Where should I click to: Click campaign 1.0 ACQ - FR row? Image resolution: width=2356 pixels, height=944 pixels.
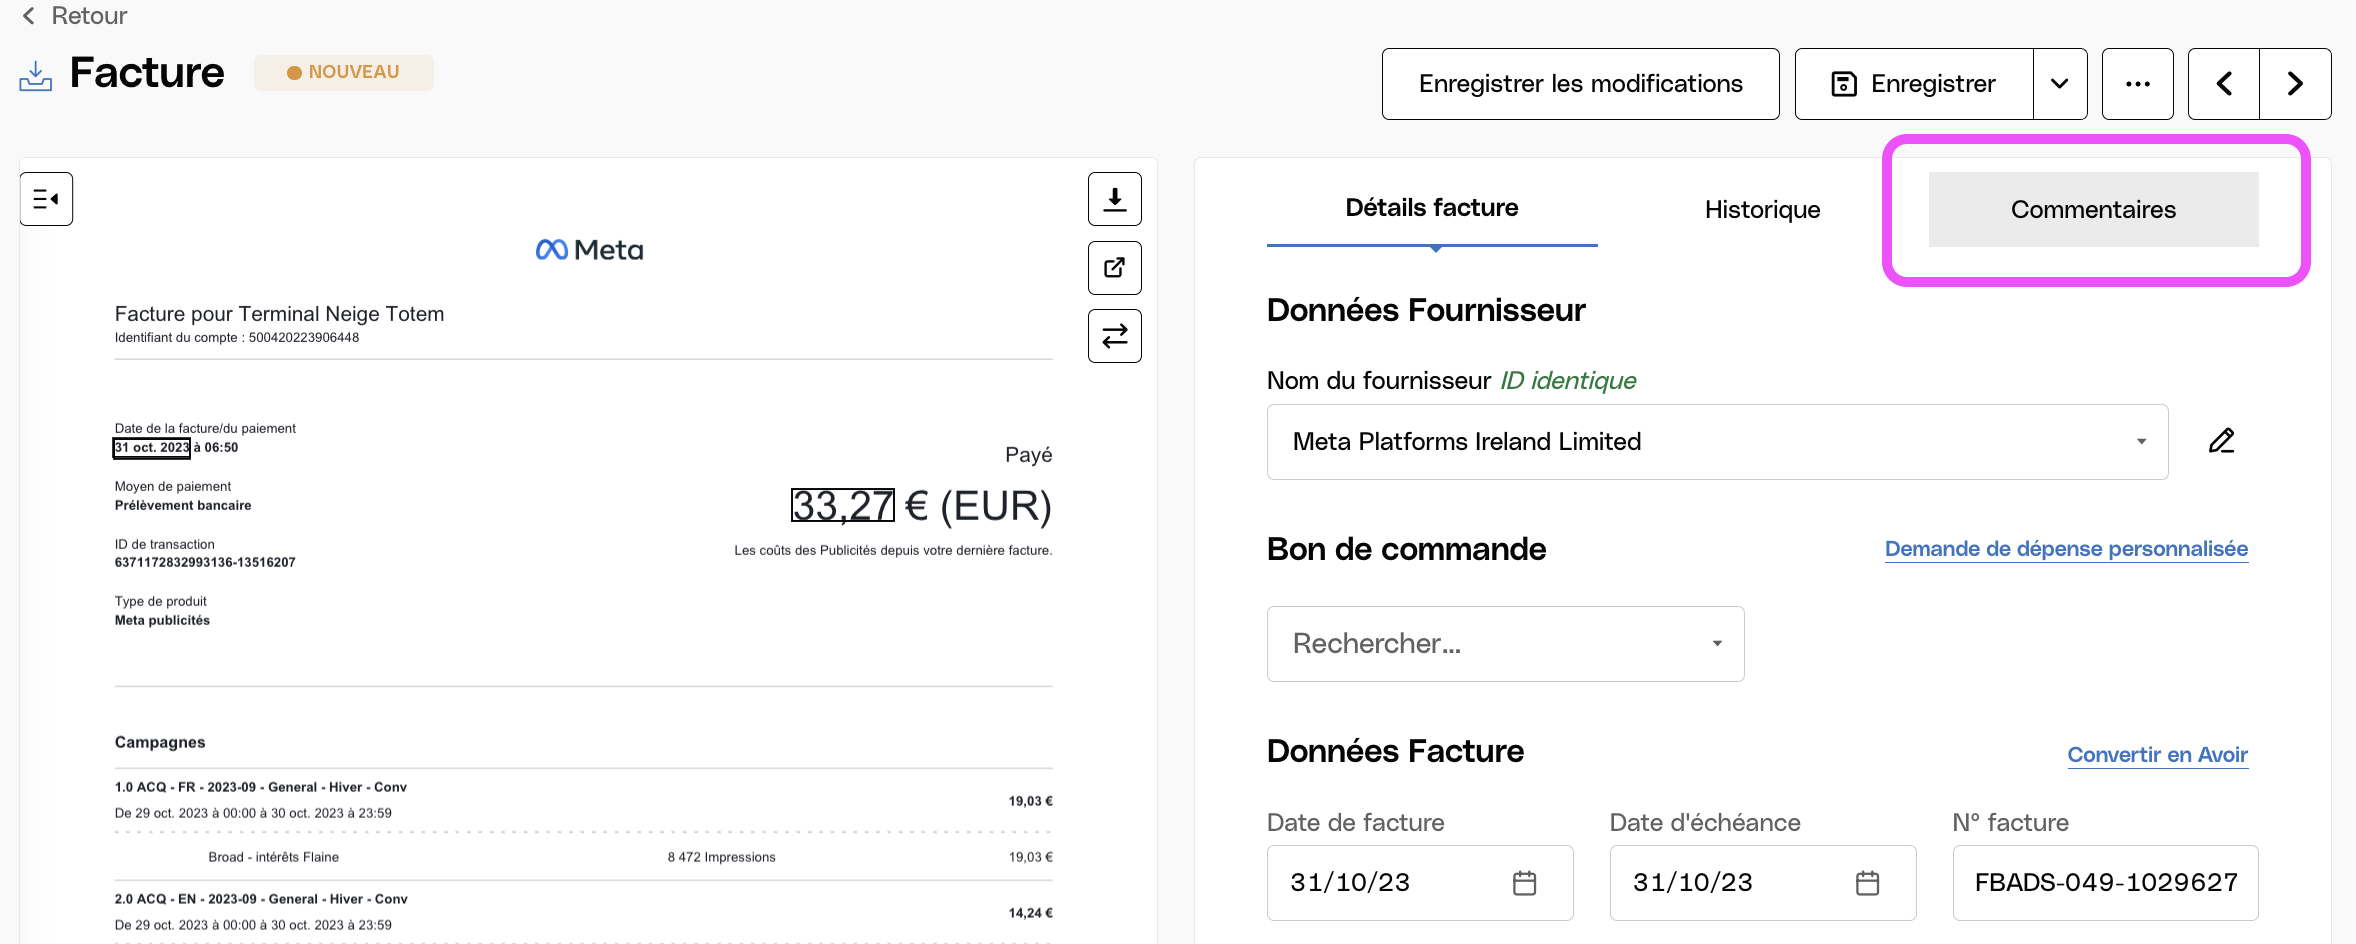point(584,800)
